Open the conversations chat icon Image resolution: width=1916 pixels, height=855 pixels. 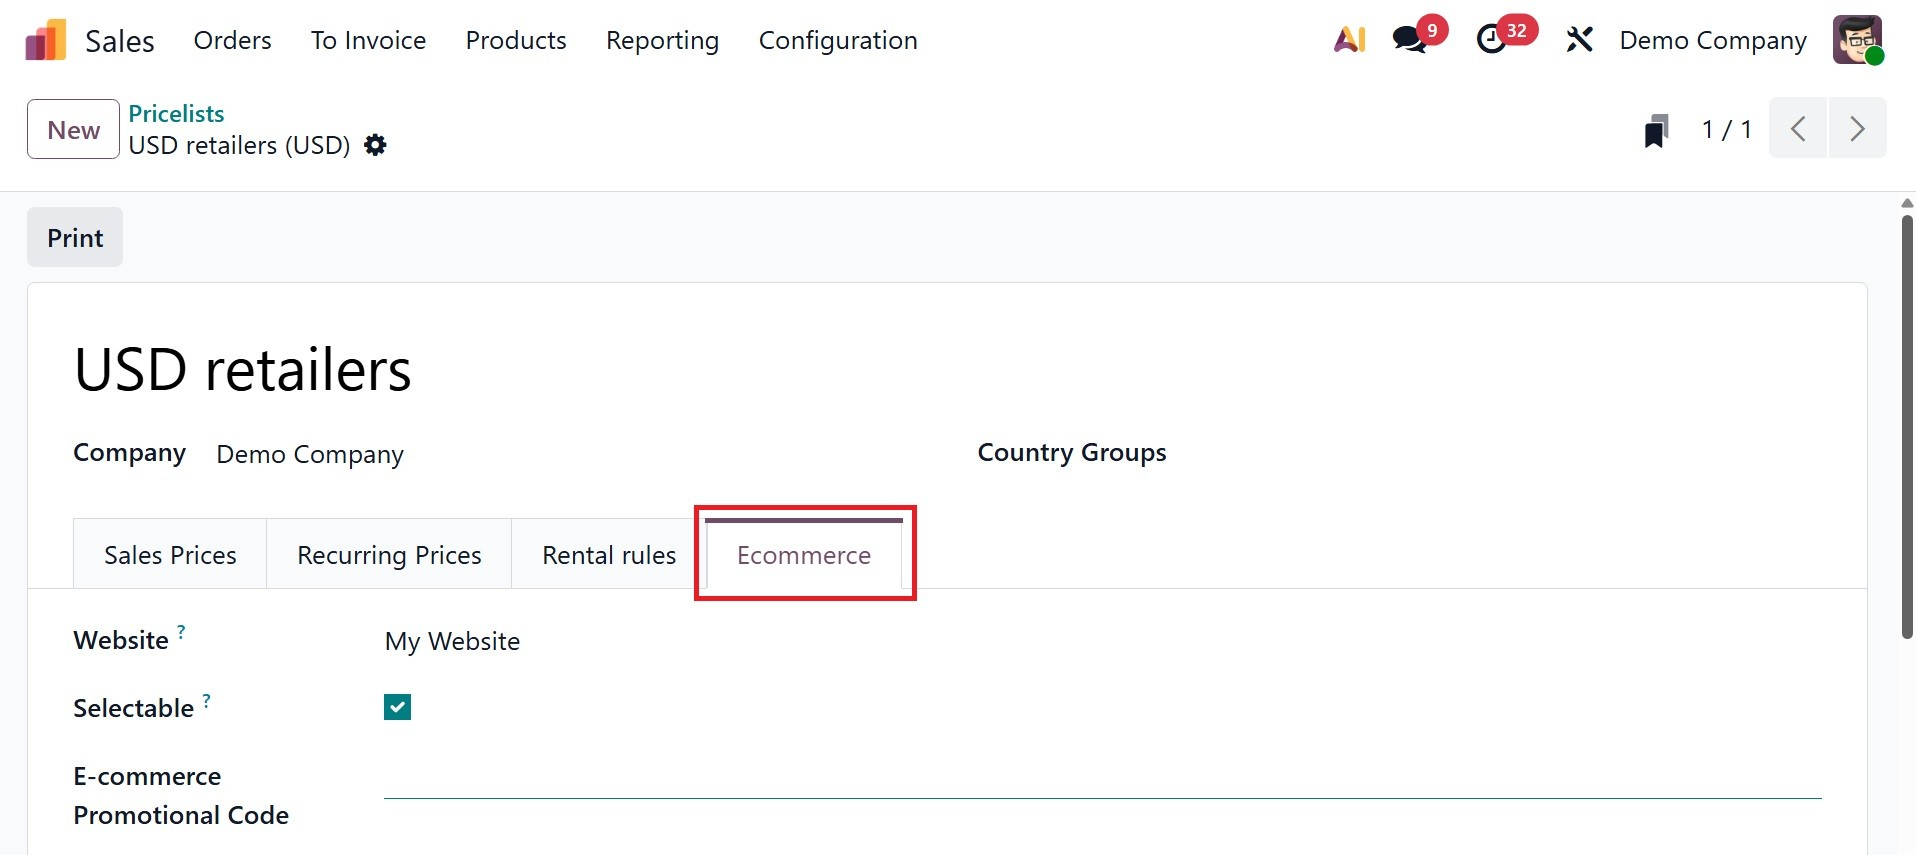1409,40
